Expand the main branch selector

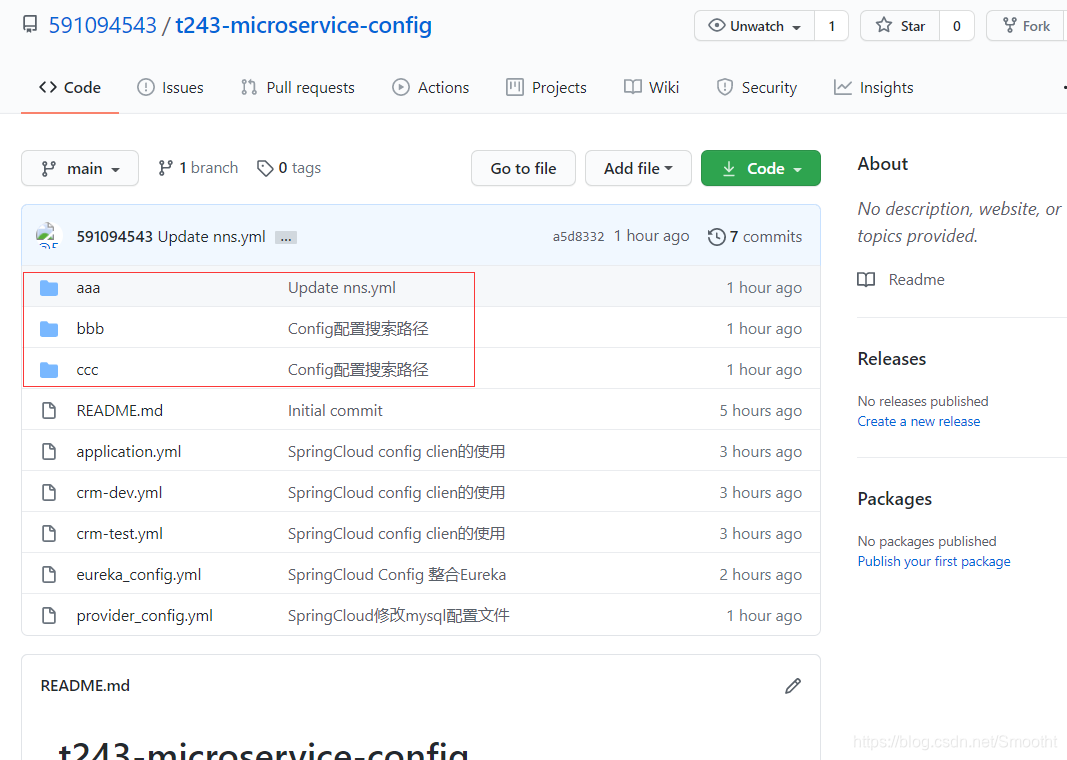point(80,168)
